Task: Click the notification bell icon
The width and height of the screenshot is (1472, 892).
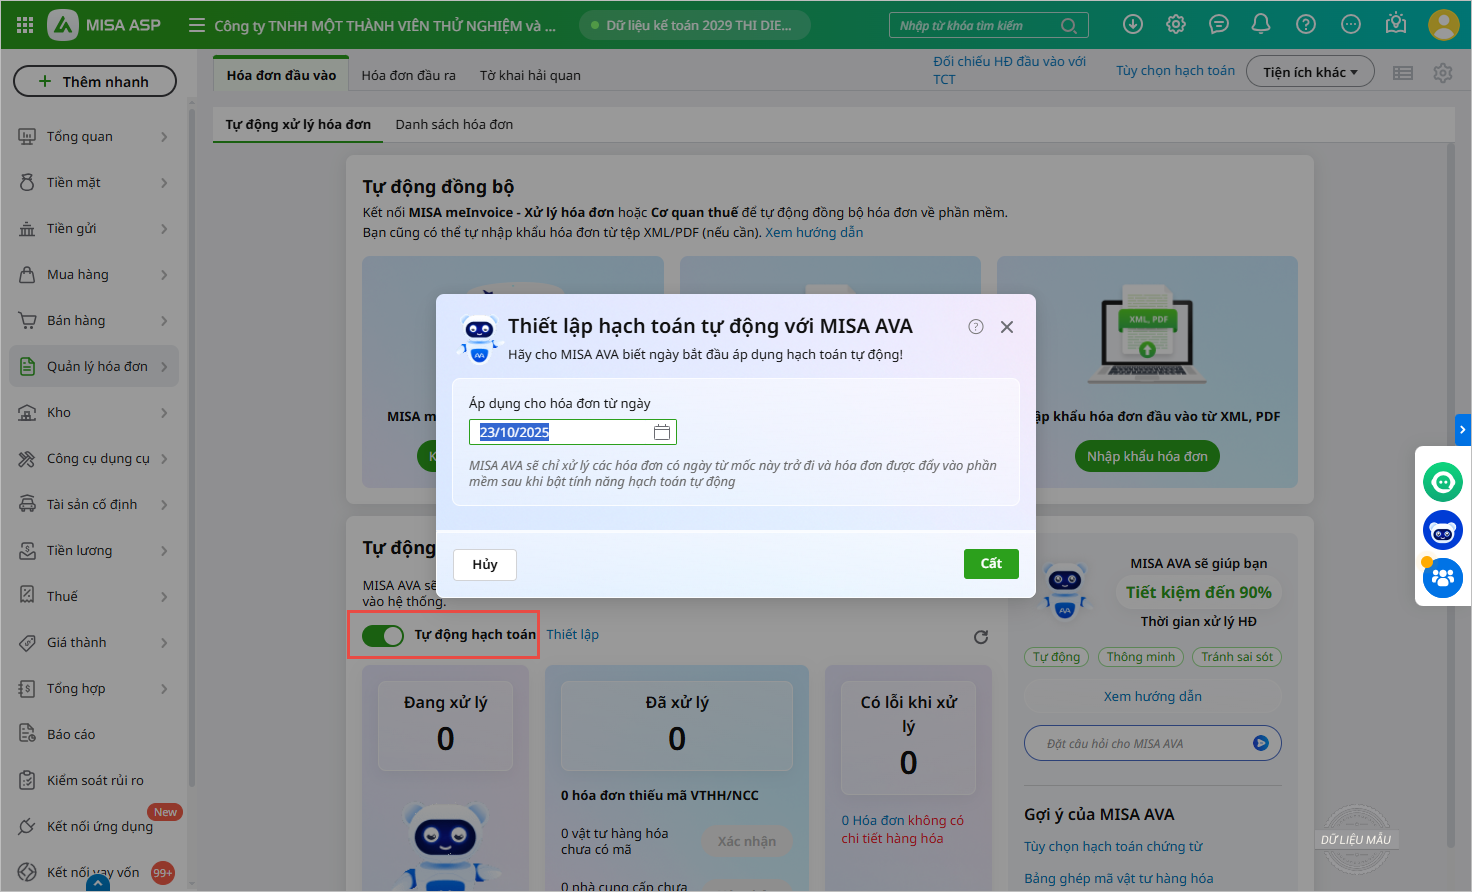Action: [x=1261, y=24]
